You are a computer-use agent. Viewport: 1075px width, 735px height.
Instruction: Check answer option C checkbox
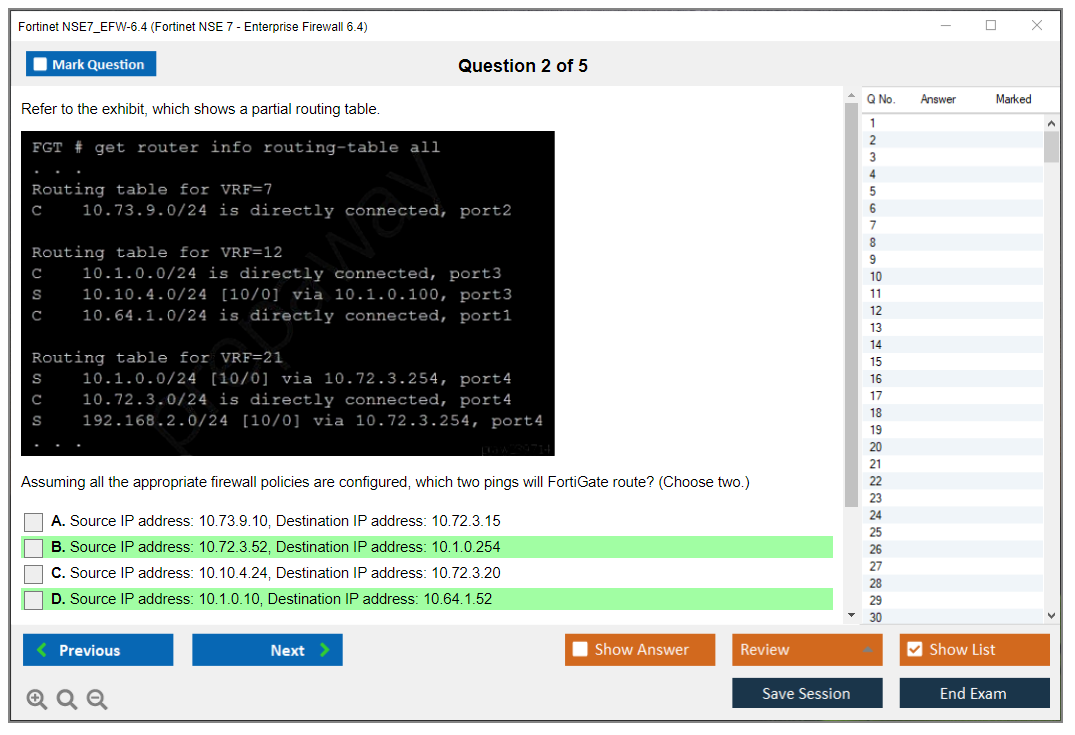(x=34, y=574)
